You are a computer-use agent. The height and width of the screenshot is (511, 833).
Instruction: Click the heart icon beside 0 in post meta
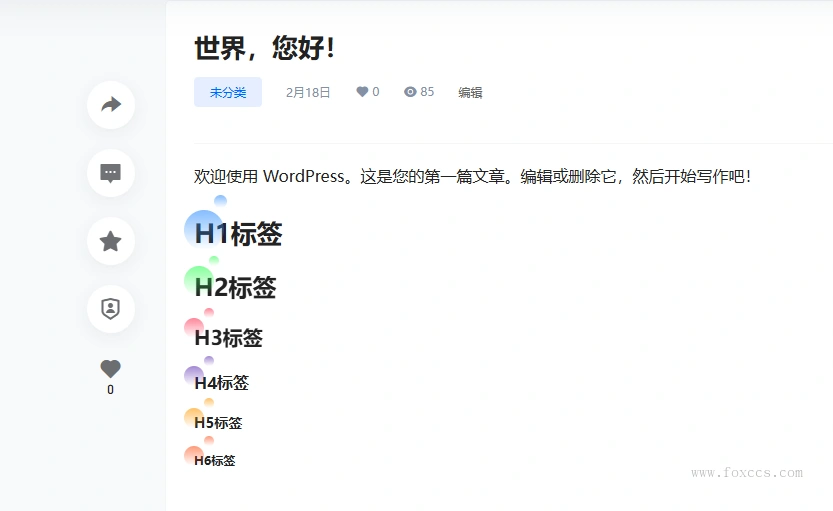362,92
